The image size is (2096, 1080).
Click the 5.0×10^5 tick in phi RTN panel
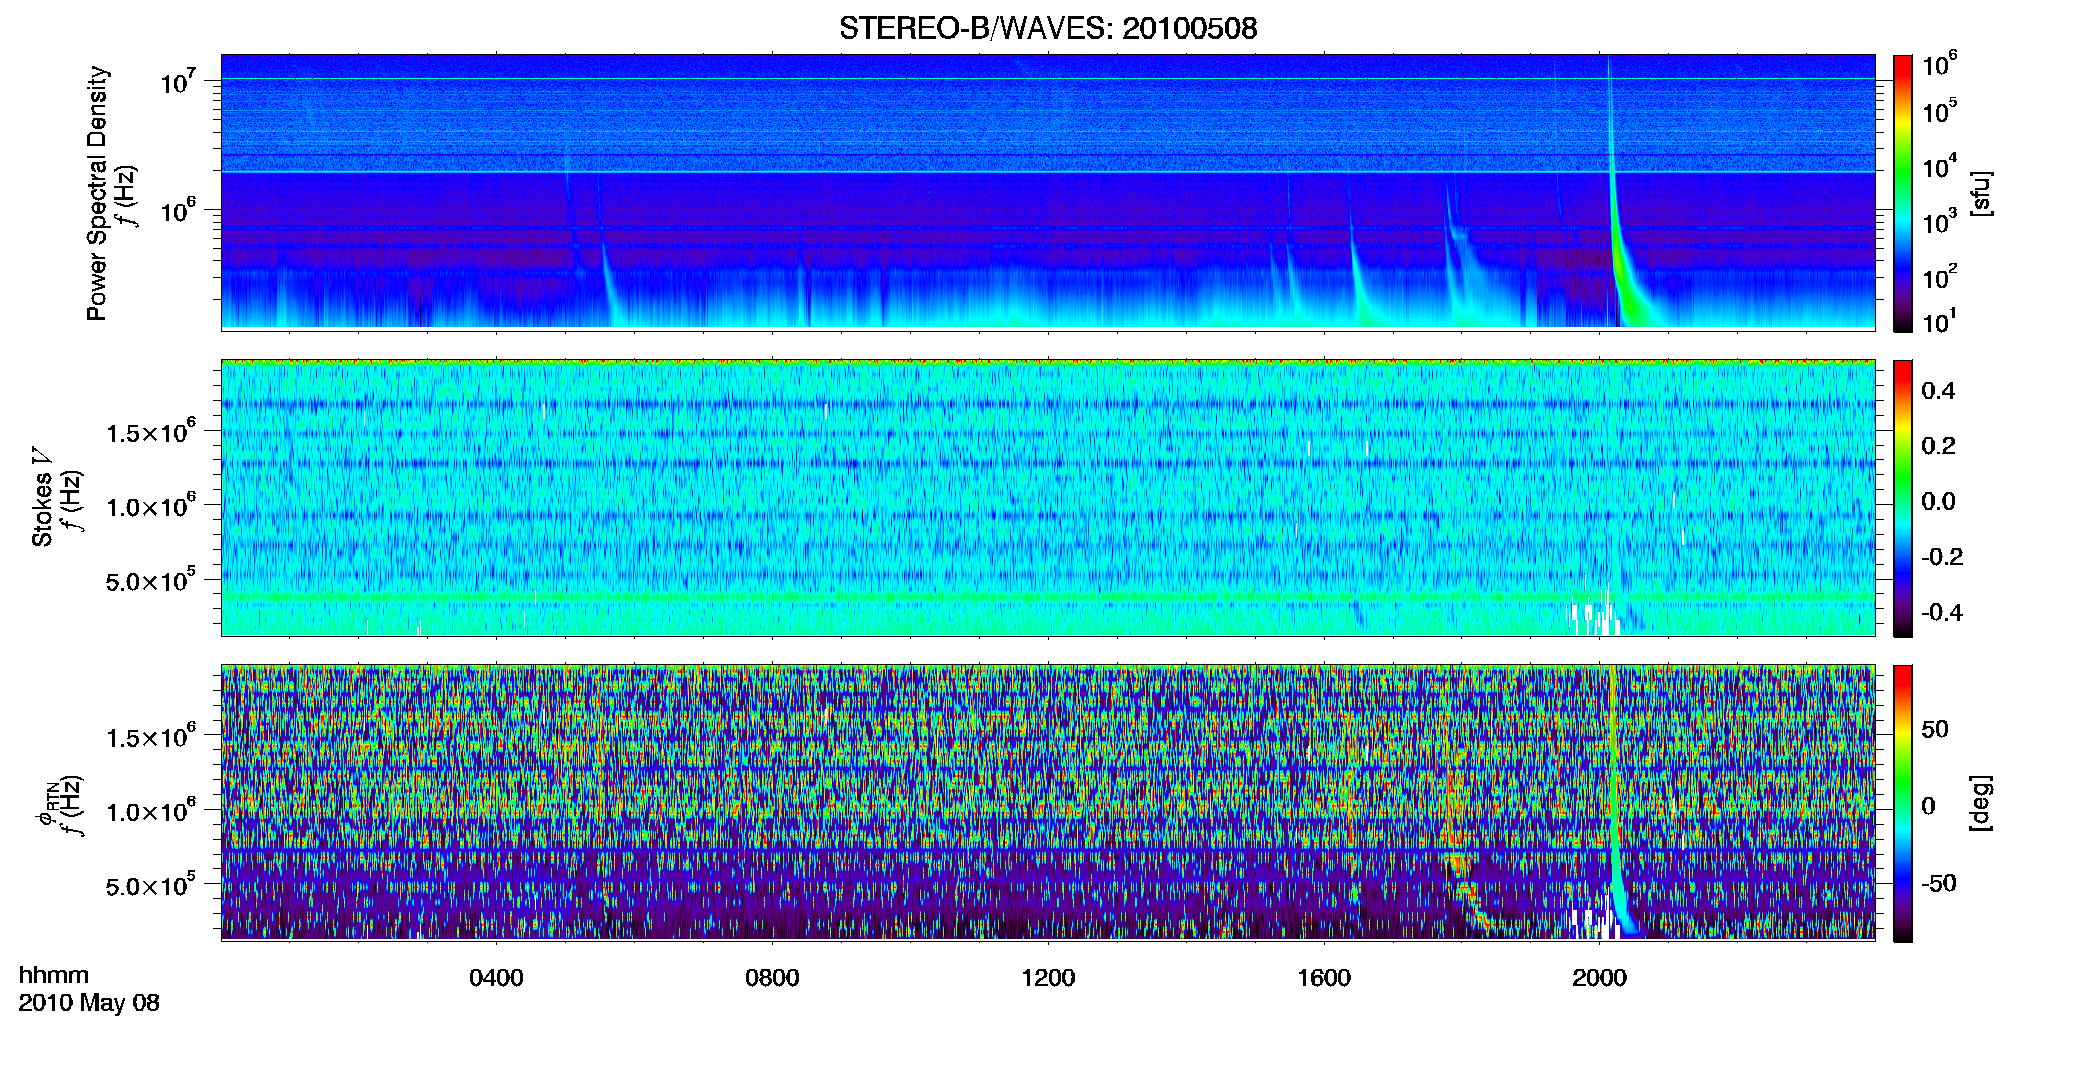[151, 885]
